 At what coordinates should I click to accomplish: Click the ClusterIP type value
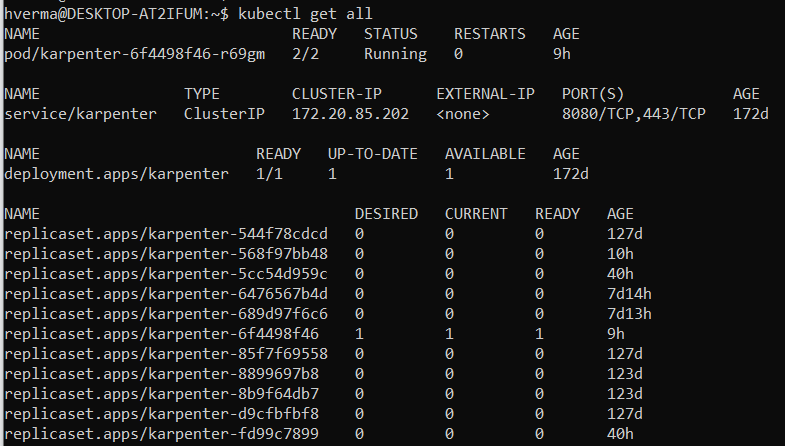pyautogui.click(x=224, y=114)
